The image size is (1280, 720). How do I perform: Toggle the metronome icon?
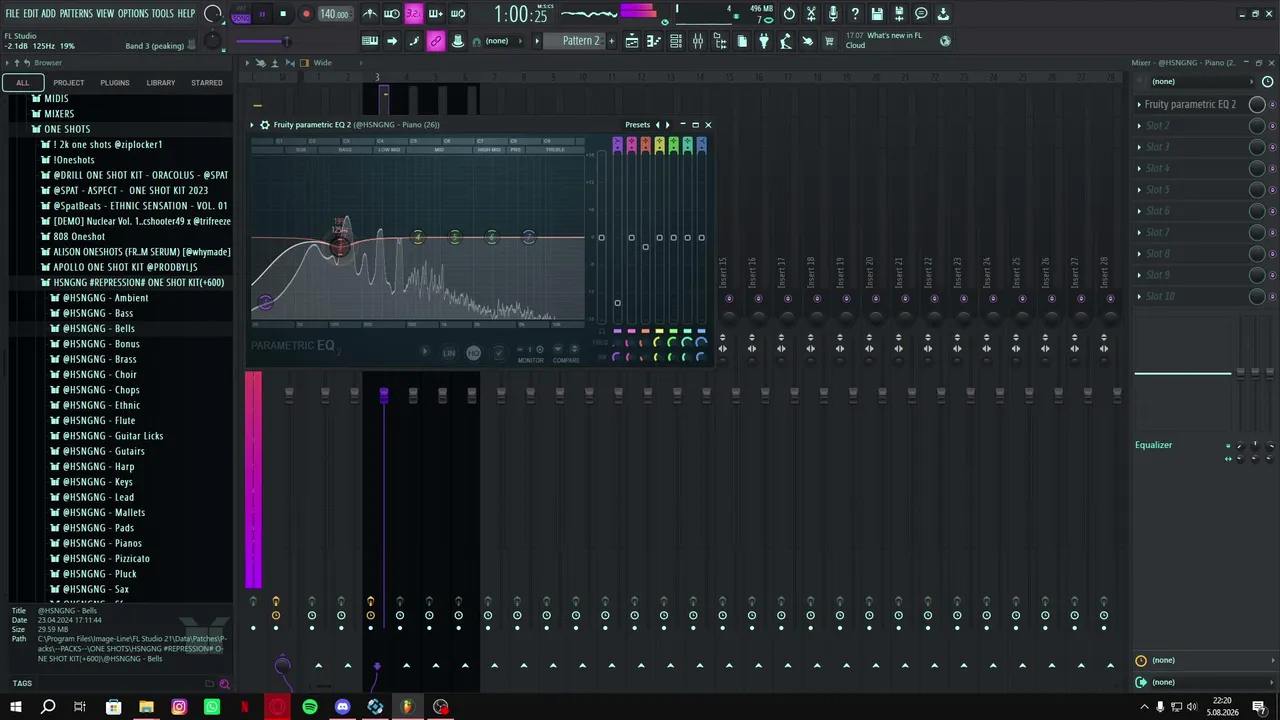coord(370,14)
